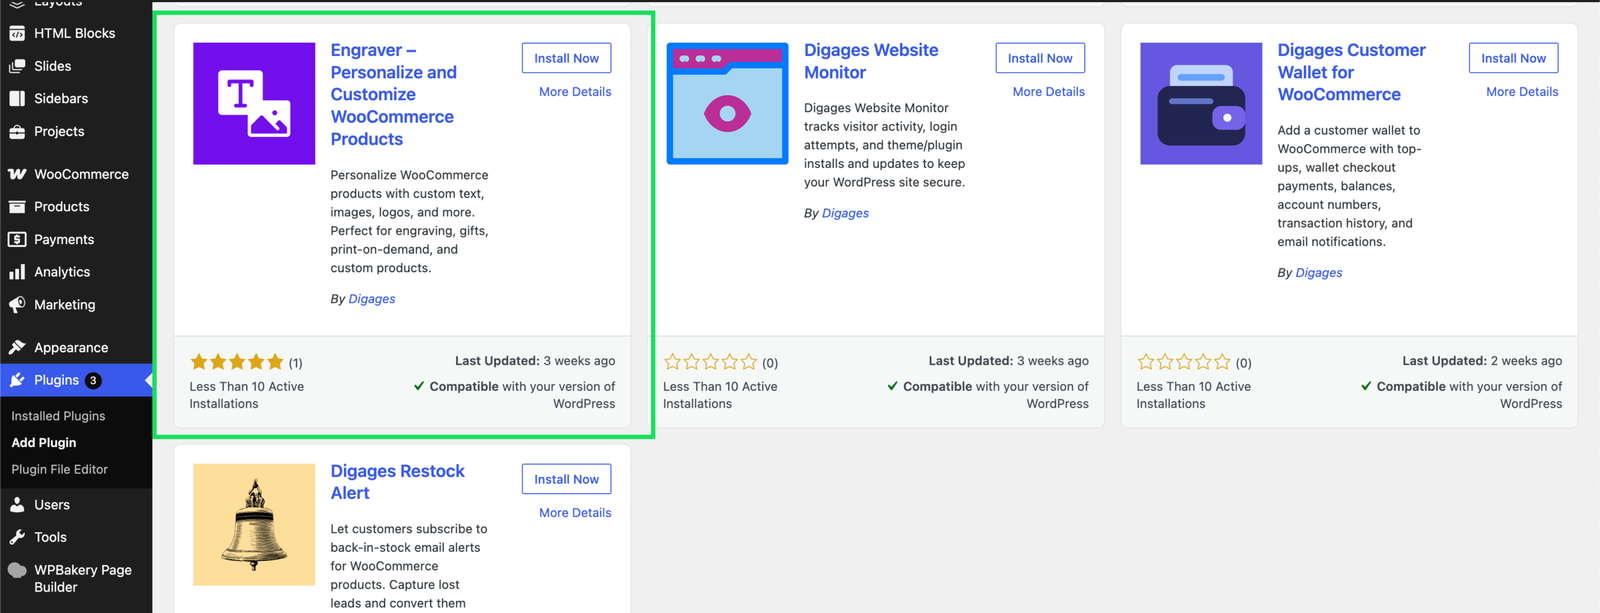The height and width of the screenshot is (613, 1600).
Task: Click the HTML Blocks sidebar icon
Action: click(17, 33)
